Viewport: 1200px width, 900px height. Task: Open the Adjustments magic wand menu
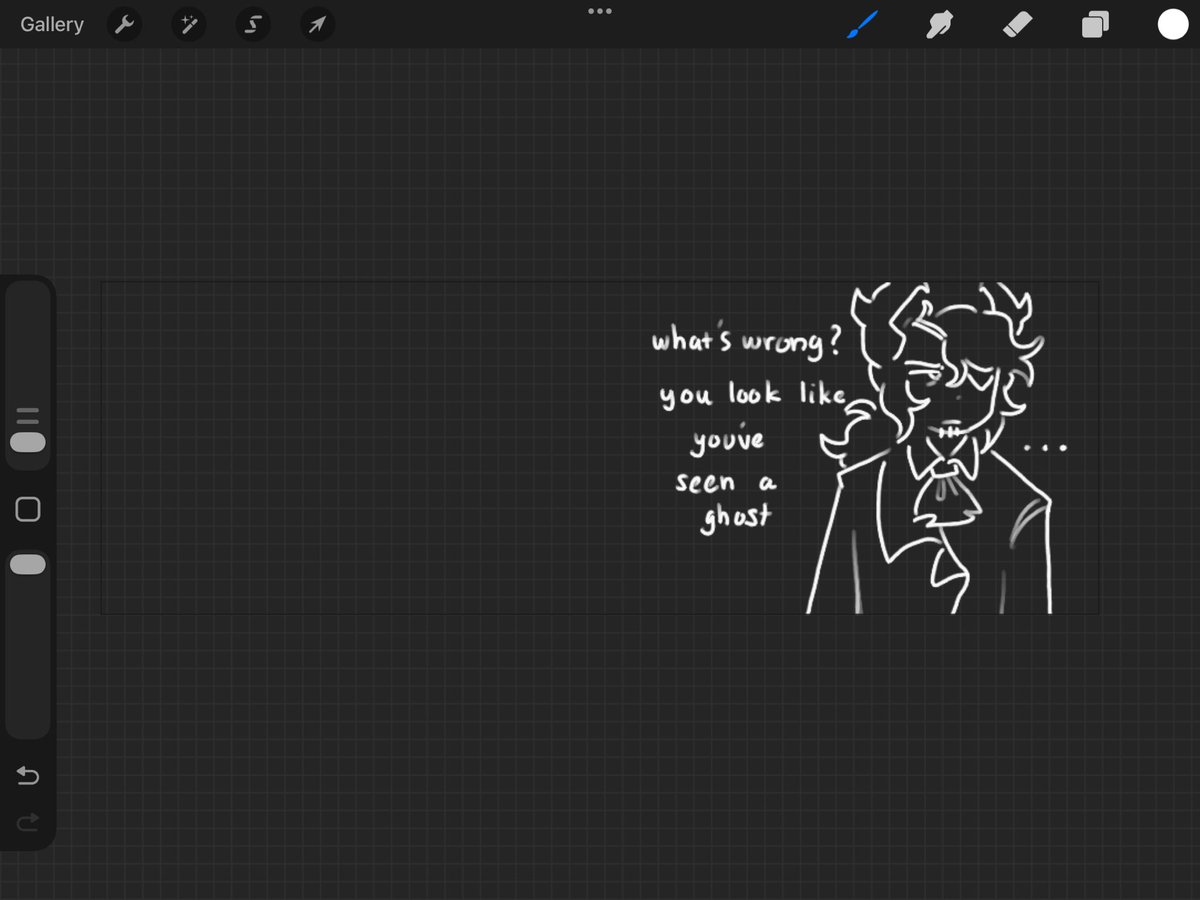click(188, 25)
